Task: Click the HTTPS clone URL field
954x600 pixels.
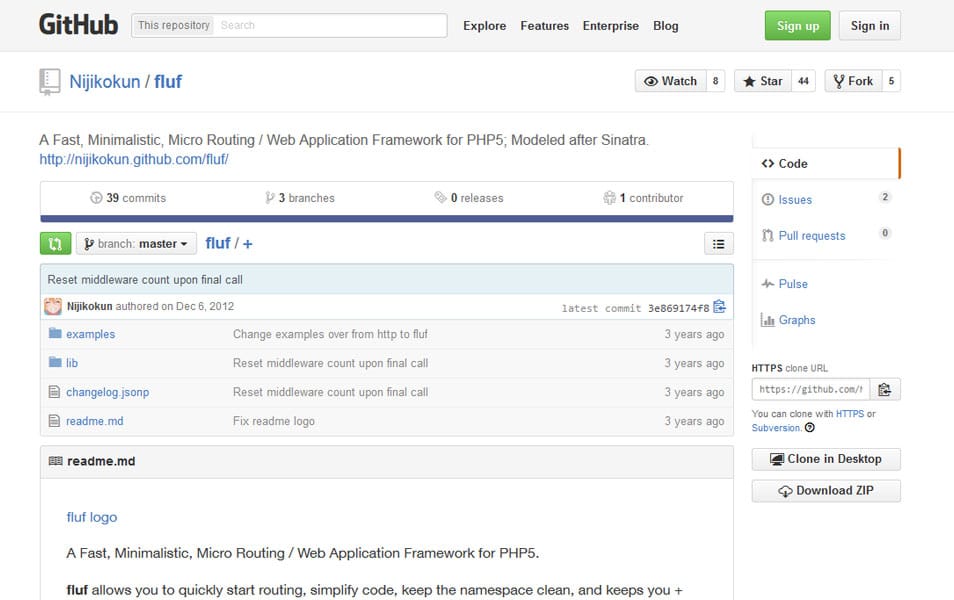Action: [x=810, y=389]
